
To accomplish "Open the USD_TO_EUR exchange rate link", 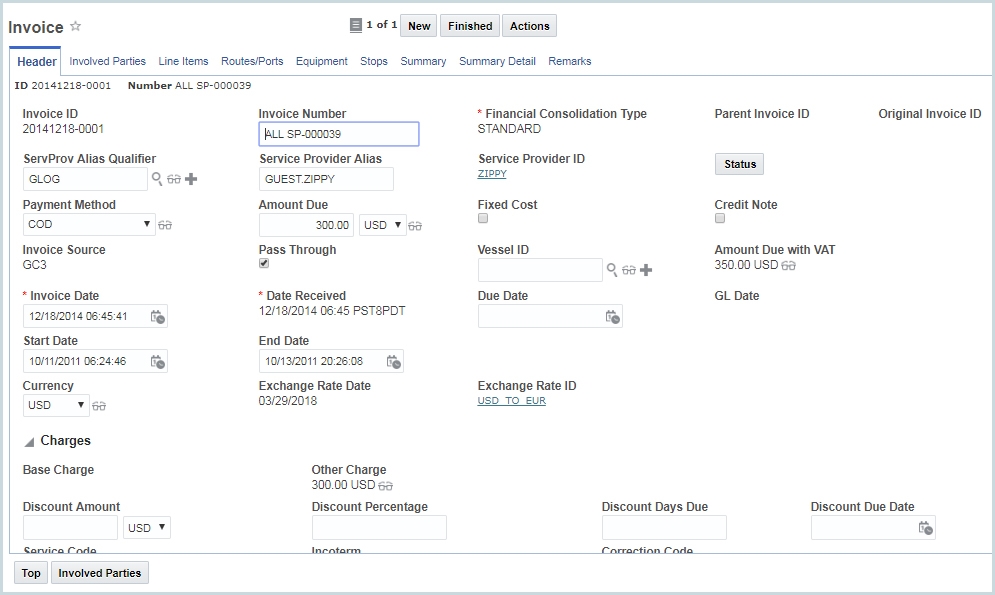I will pyautogui.click(x=511, y=401).
